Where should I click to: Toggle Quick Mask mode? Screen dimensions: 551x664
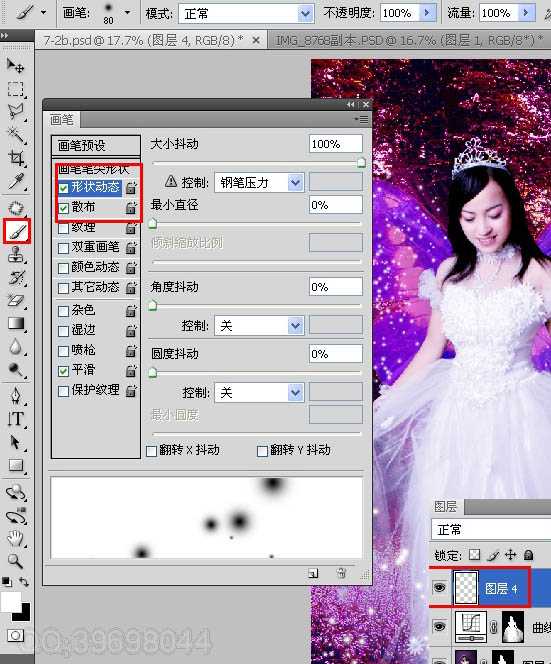[16, 636]
